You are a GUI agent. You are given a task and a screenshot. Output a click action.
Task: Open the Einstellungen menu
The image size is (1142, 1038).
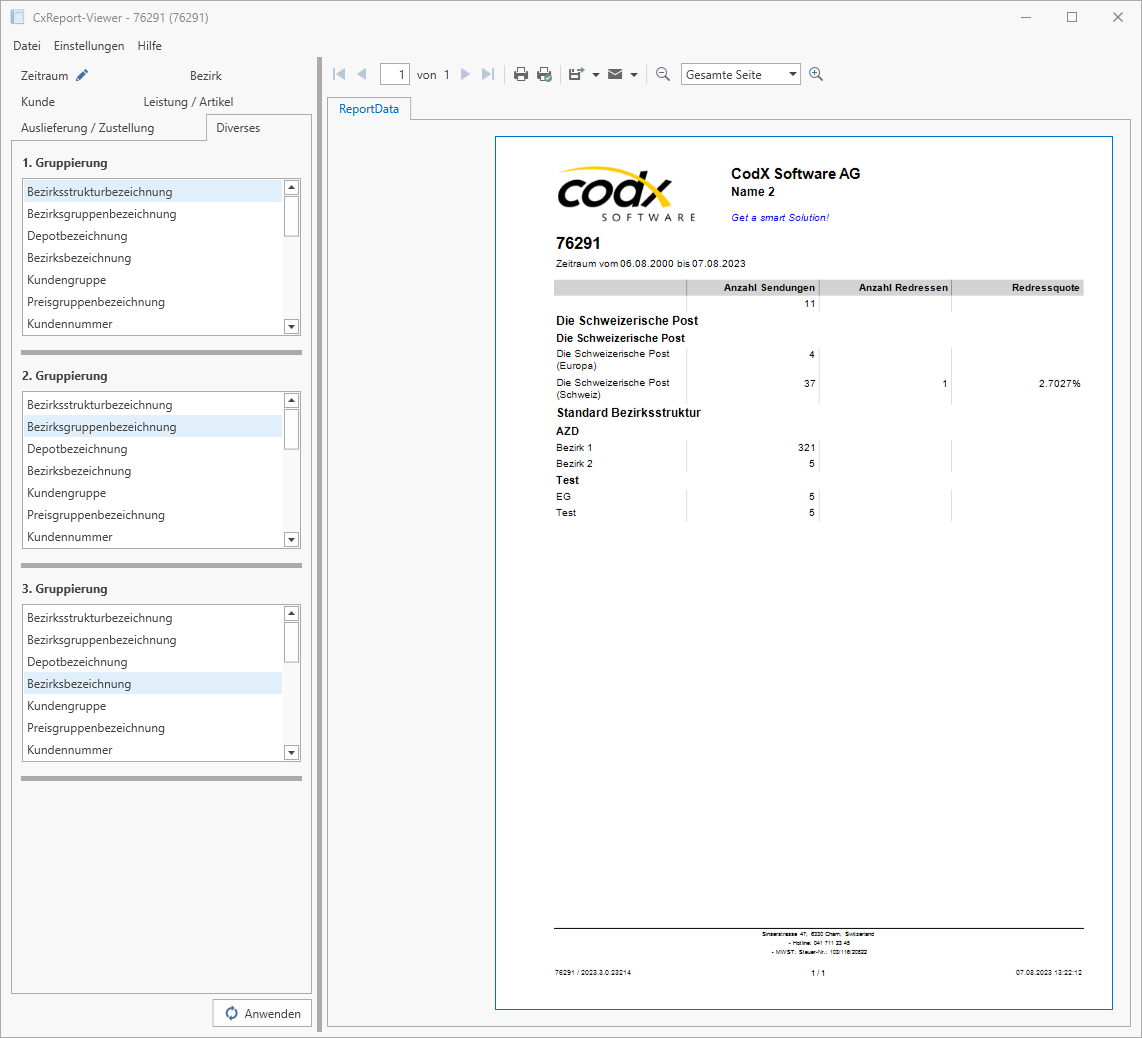89,46
